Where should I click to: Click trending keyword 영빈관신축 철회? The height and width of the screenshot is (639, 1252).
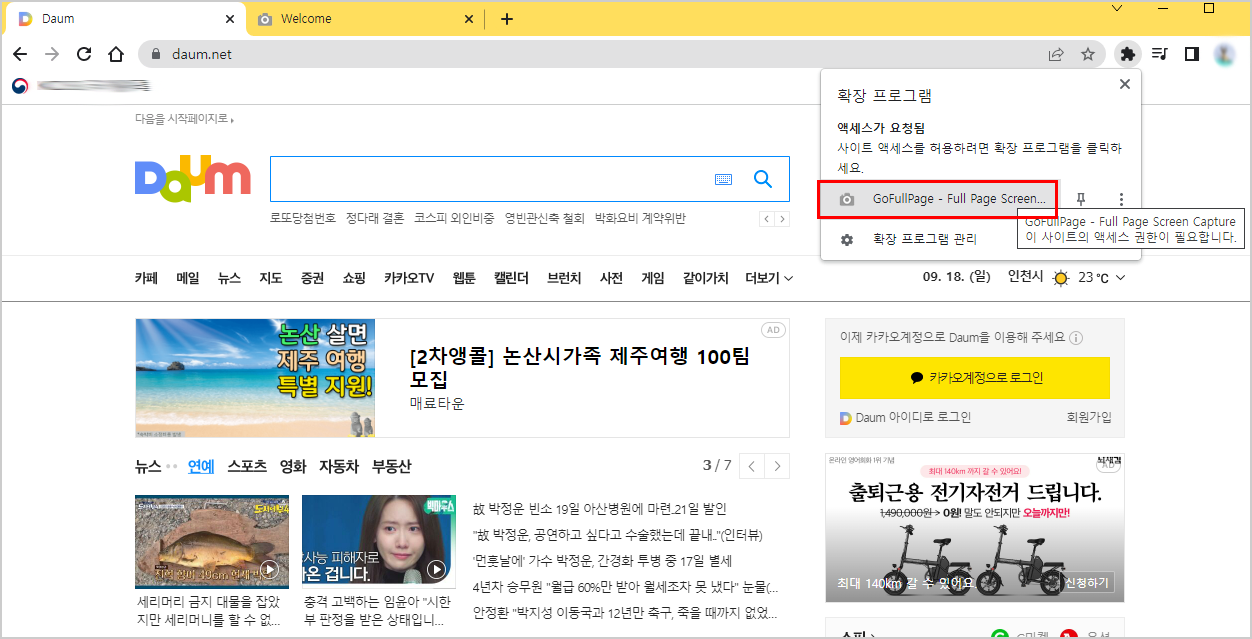click(544, 218)
